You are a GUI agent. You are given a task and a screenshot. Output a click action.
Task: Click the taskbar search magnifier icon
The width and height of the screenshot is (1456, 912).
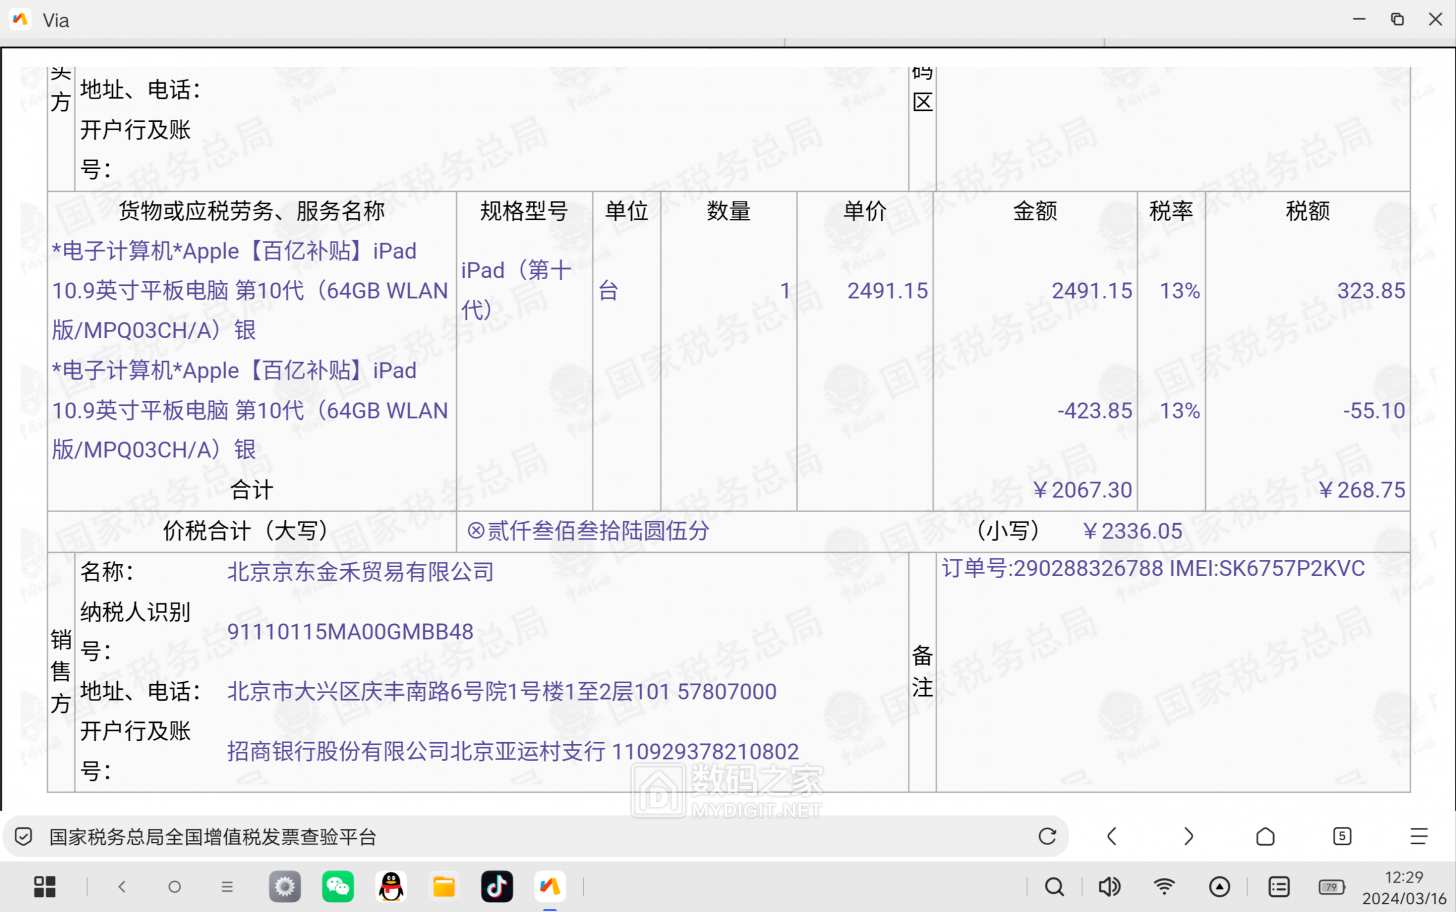[1054, 886]
